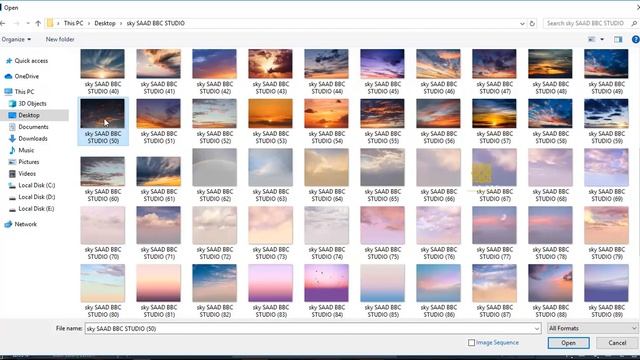
Task: Select thumbnail sky SAAD BBC STUDIO (75)
Action: point(382,225)
